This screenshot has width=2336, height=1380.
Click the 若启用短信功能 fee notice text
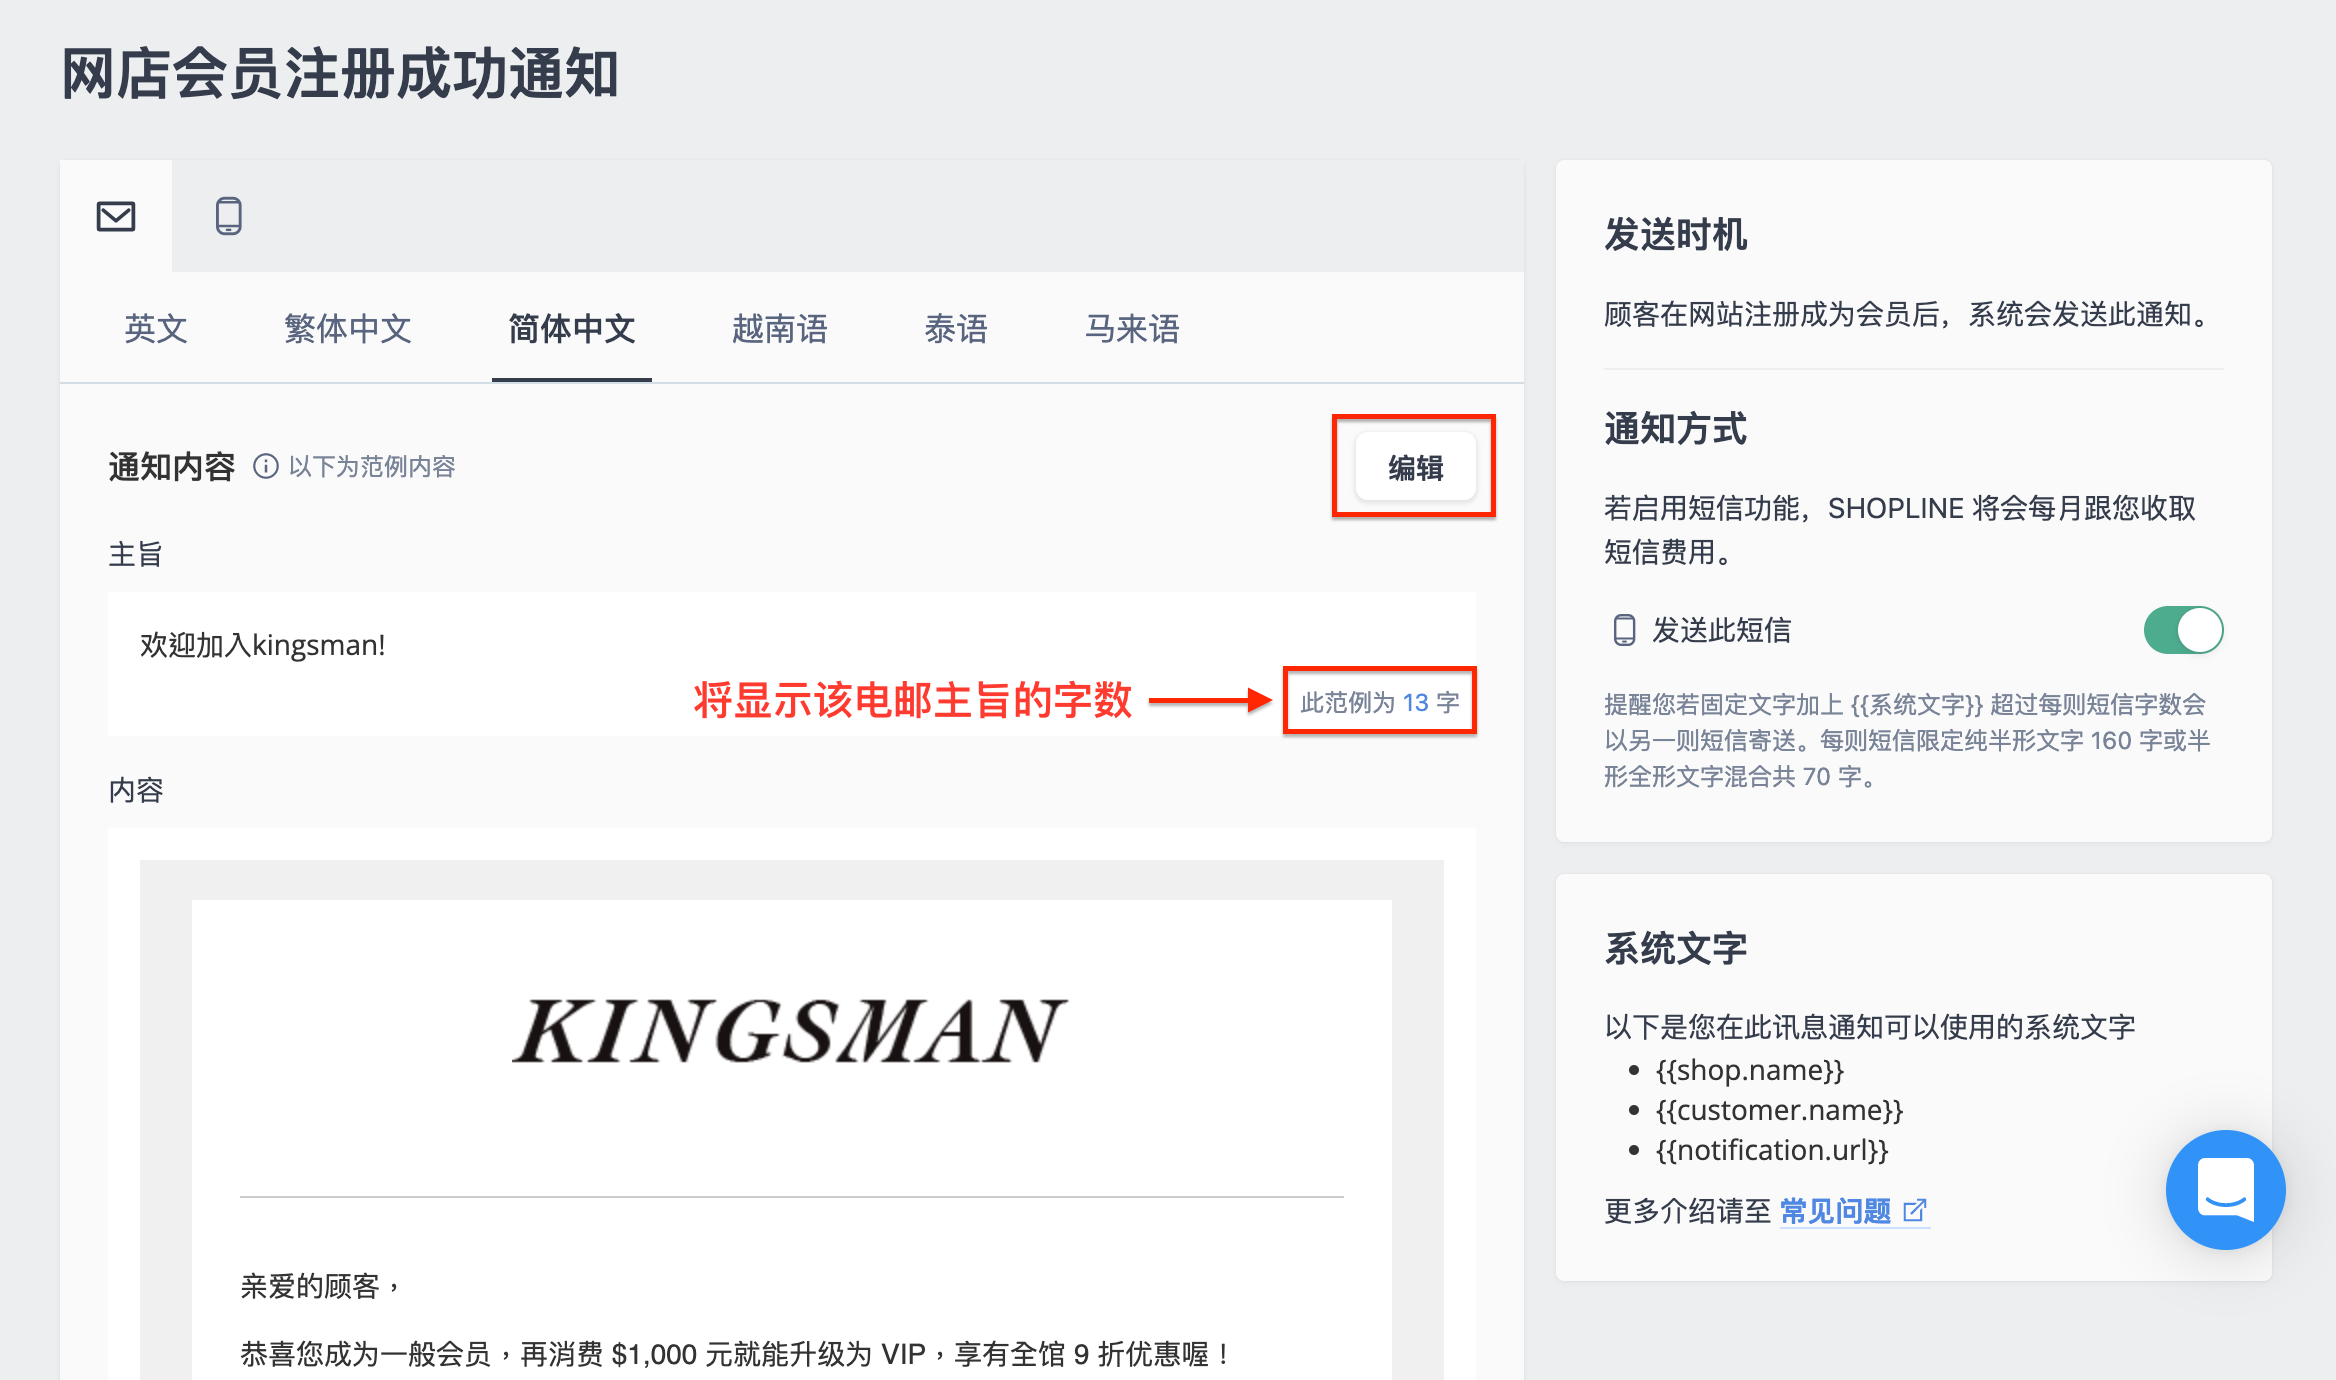[x=1900, y=530]
